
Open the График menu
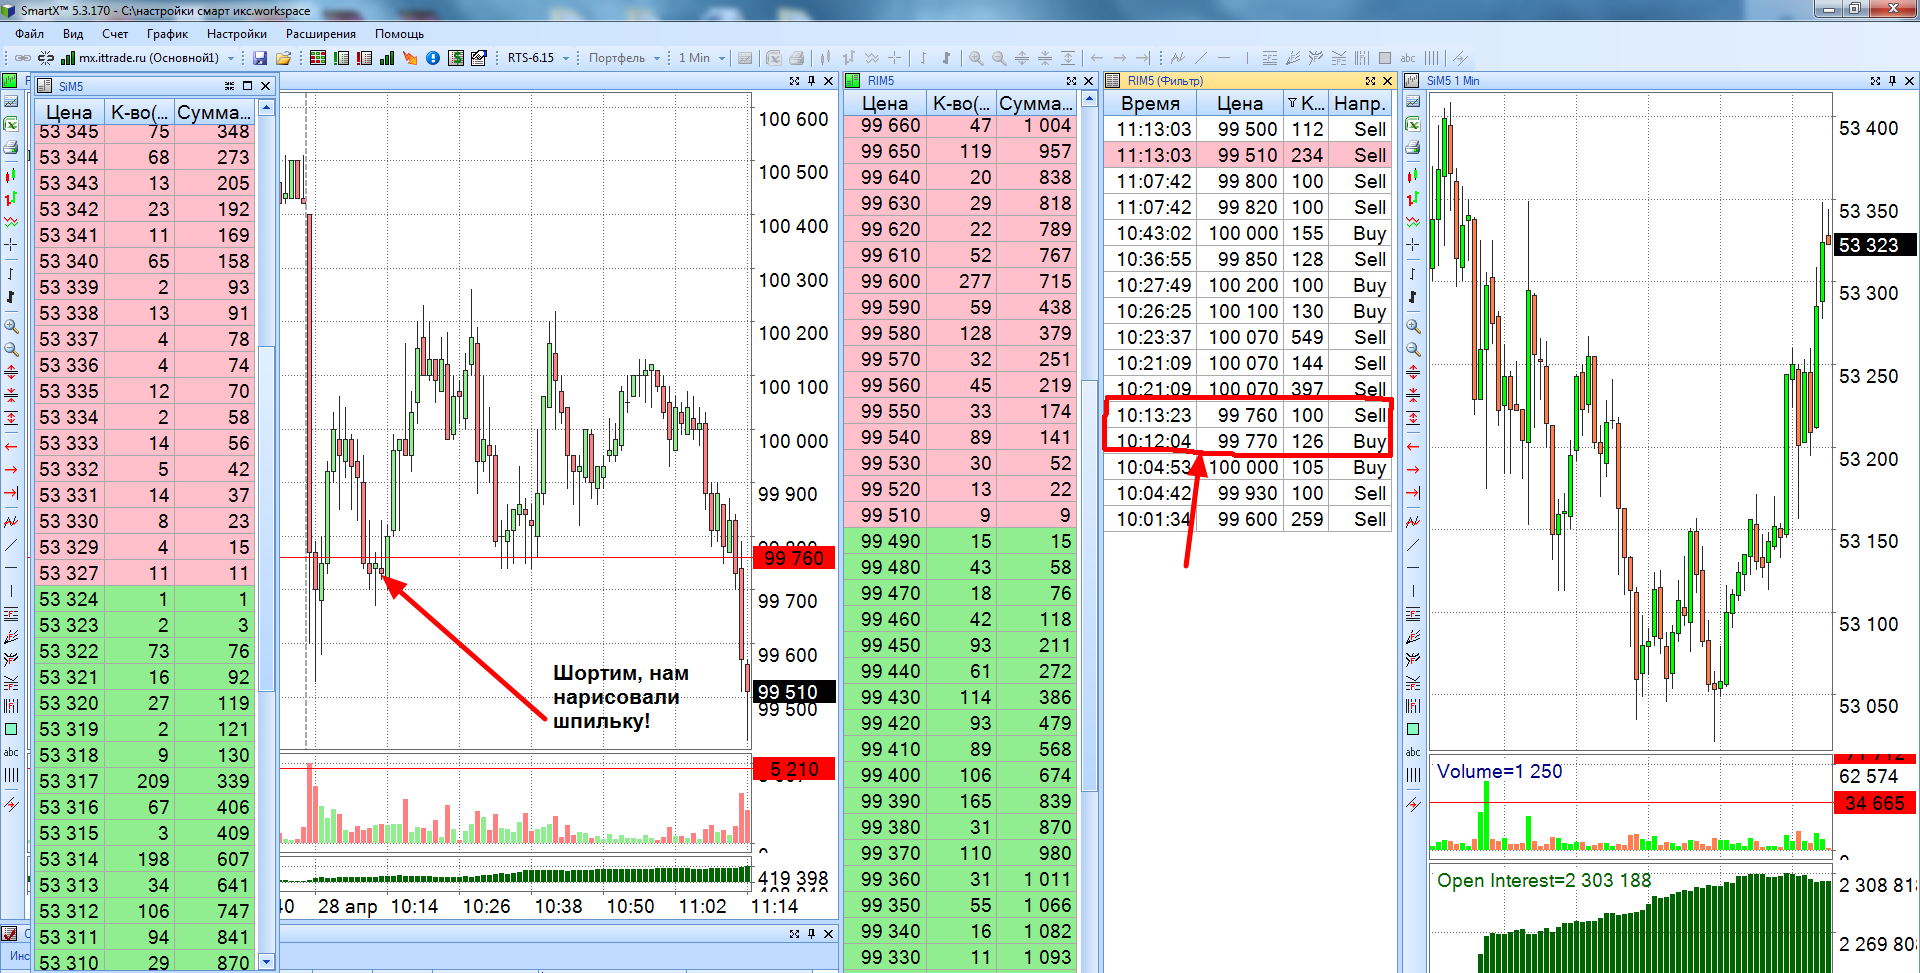coord(168,34)
